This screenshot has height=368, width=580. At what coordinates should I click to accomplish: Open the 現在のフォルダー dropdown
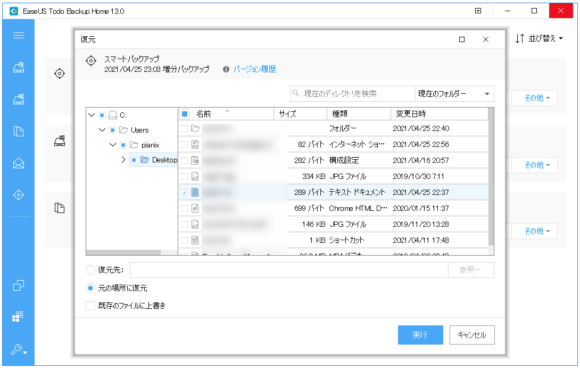[454, 94]
